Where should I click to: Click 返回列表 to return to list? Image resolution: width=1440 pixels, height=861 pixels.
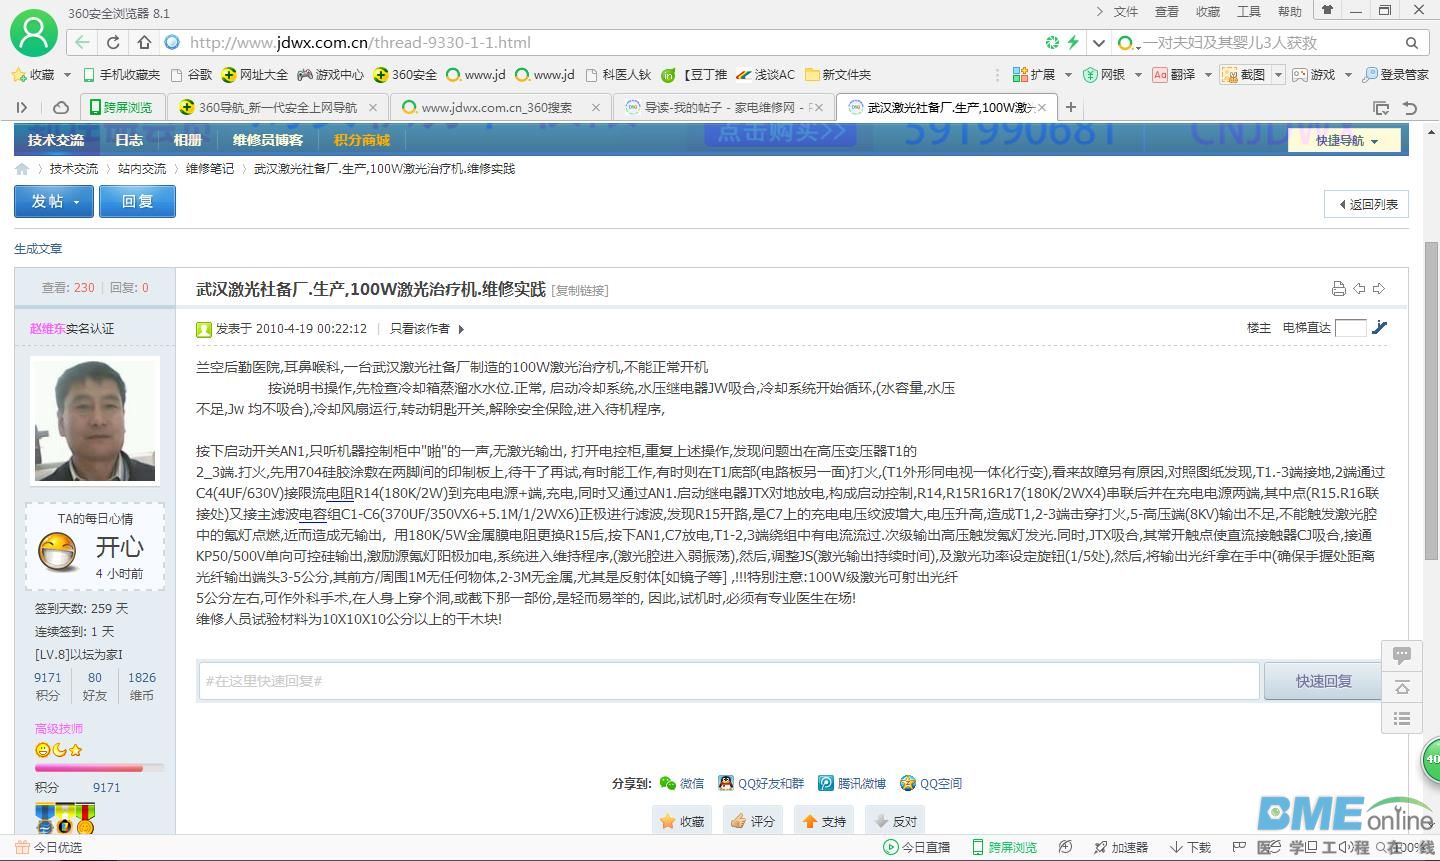click(1367, 205)
